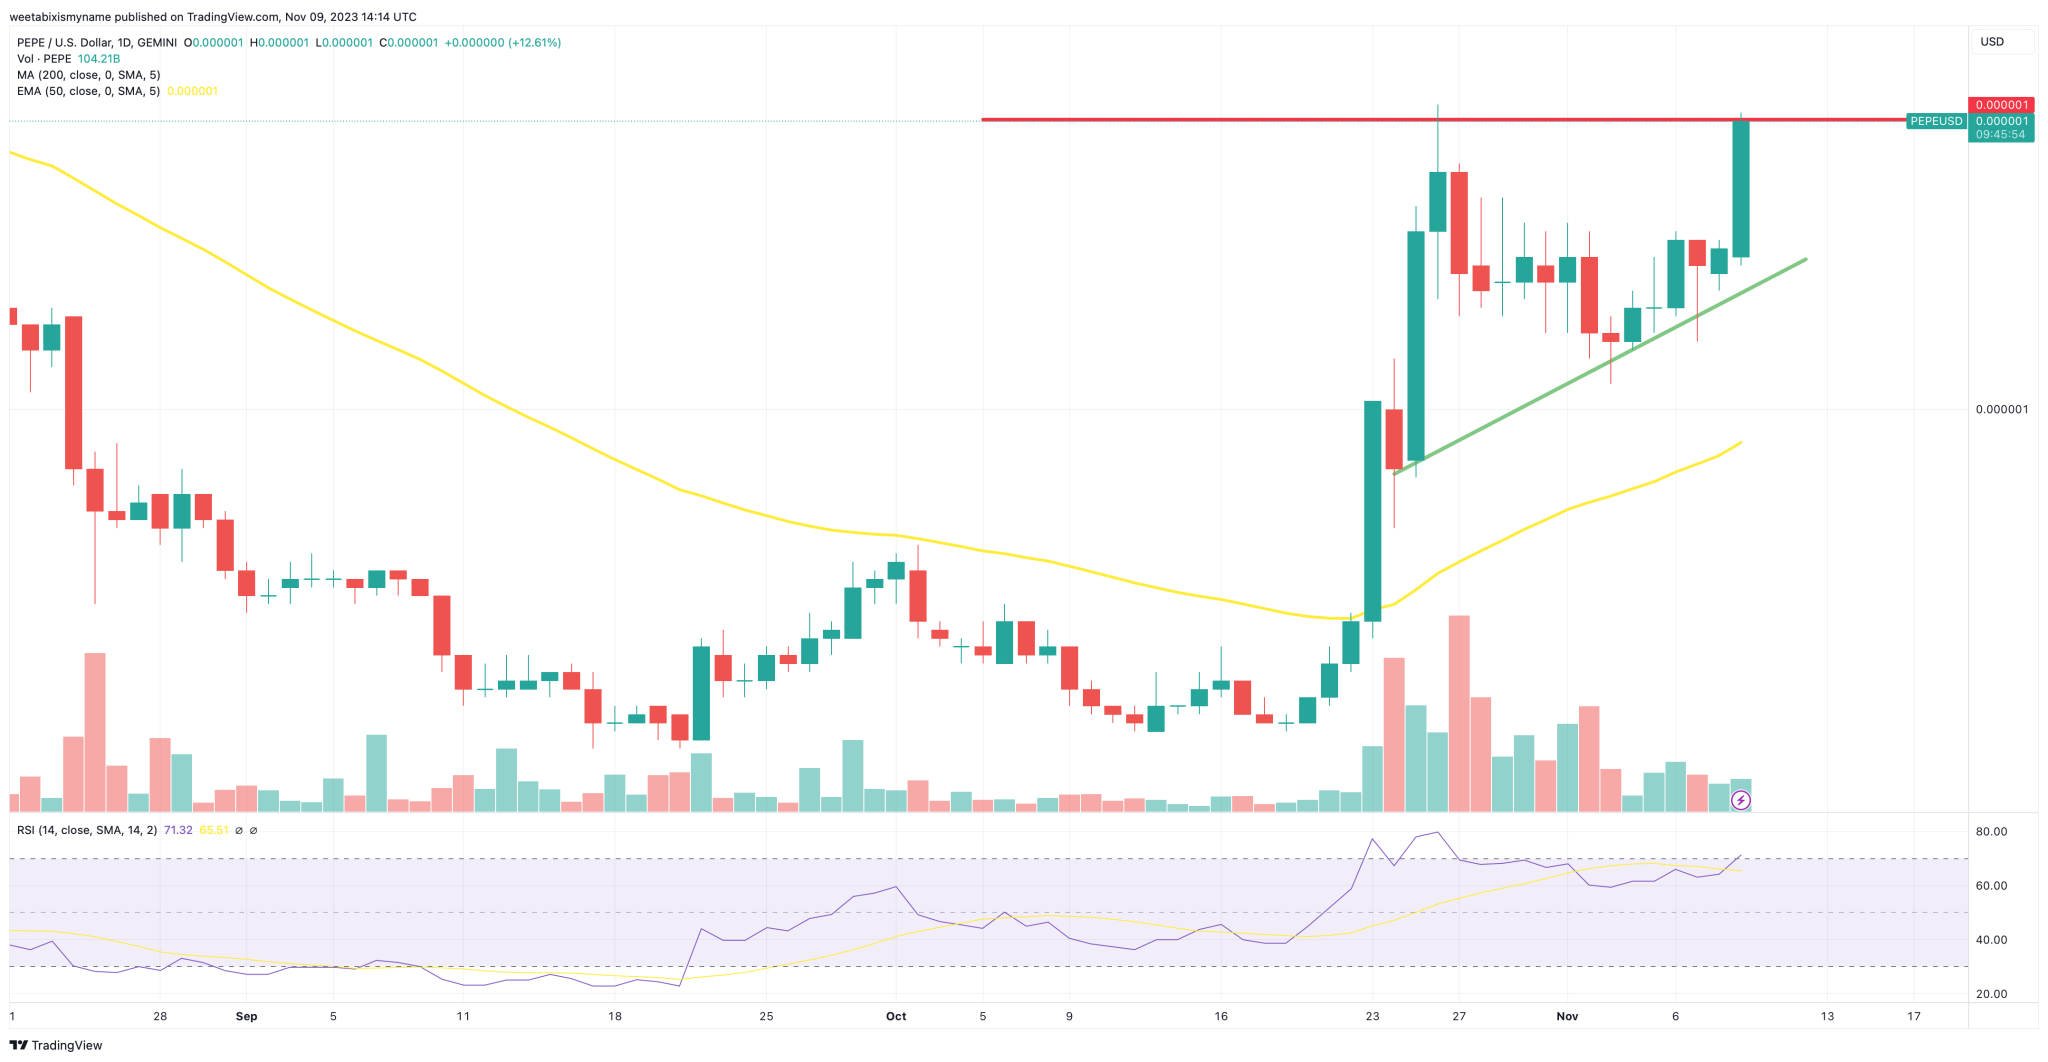Open the USD currency selector
The width and height of the screenshot is (2048, 1062).
(1993, 42)
